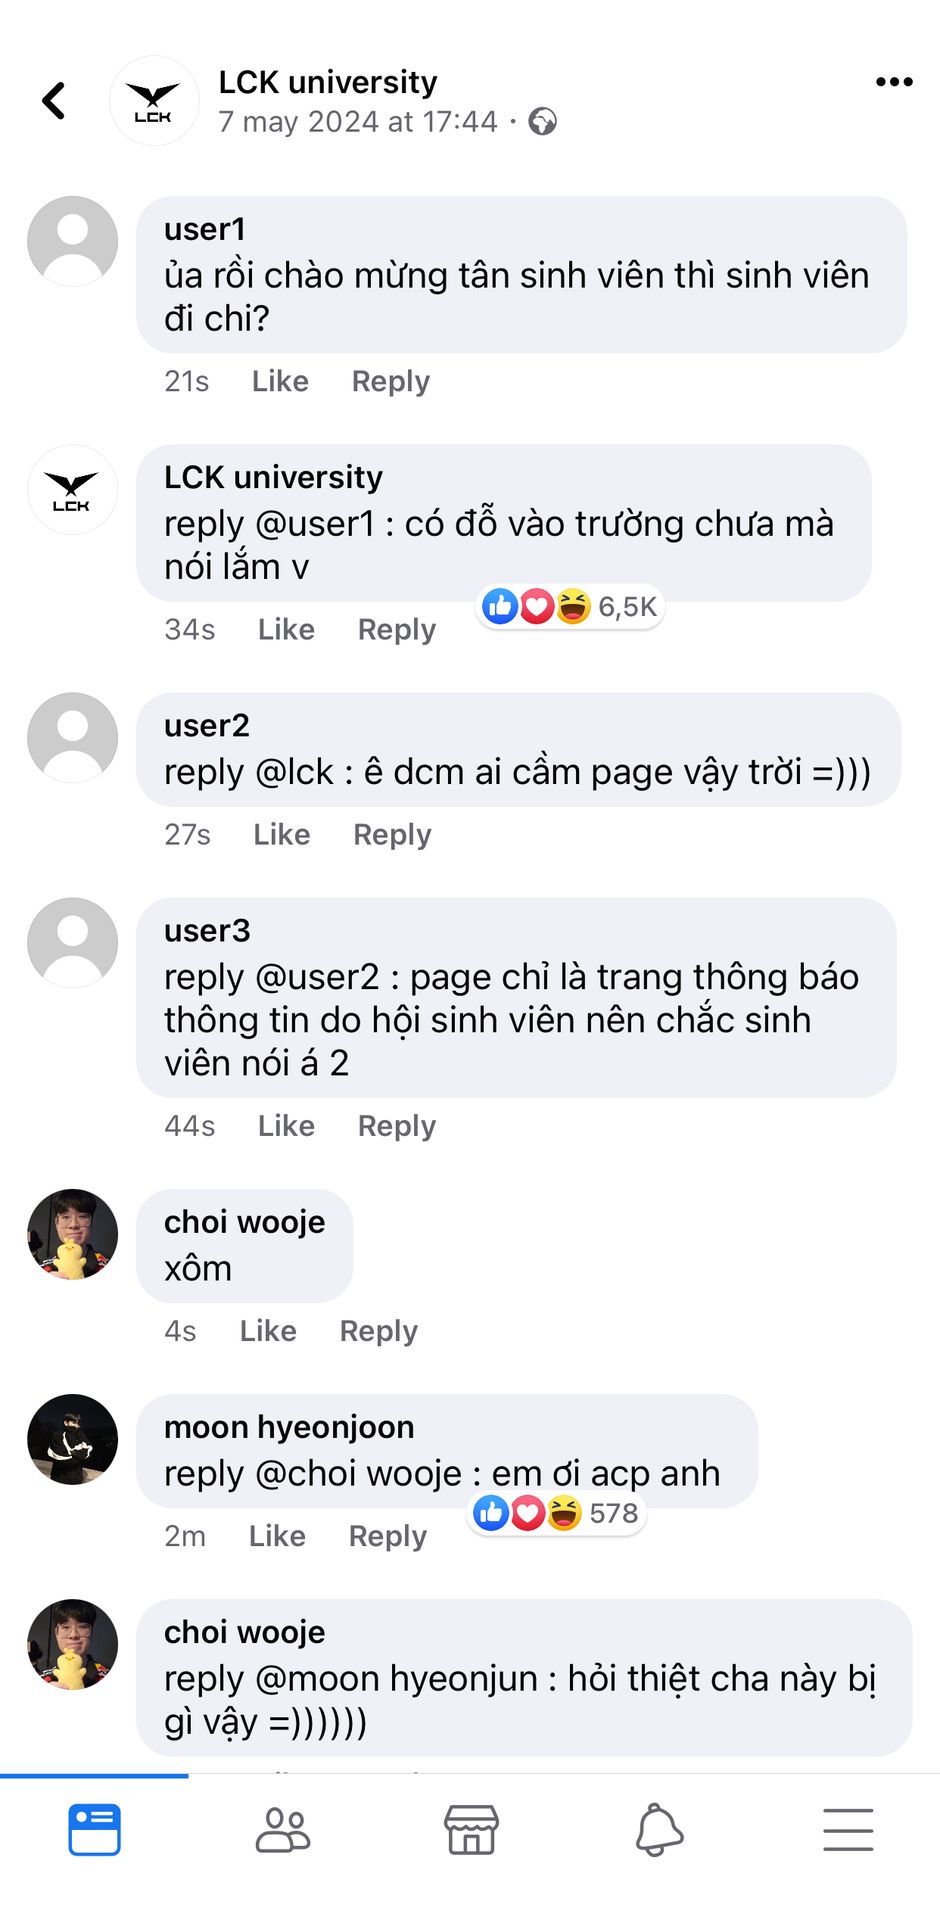This screenshot has width=940, height=1920.
Task: View the 578 reactions on moon hyeonjoon's comment
Action: pos(556,1513)
